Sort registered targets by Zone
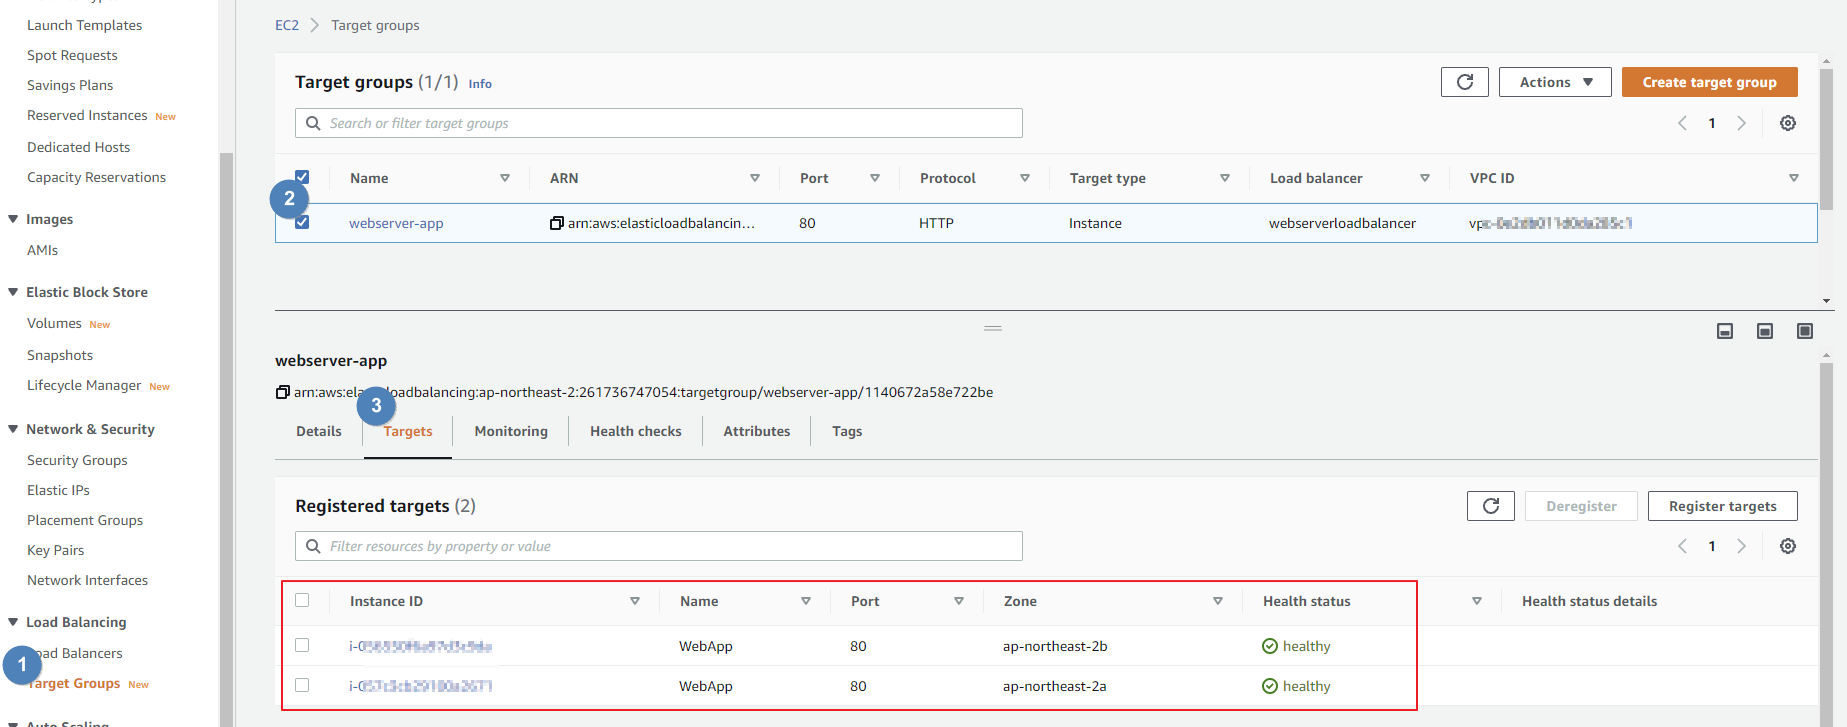The width and height of the screenshot is (1847, 727). (x=1218, y=601)
